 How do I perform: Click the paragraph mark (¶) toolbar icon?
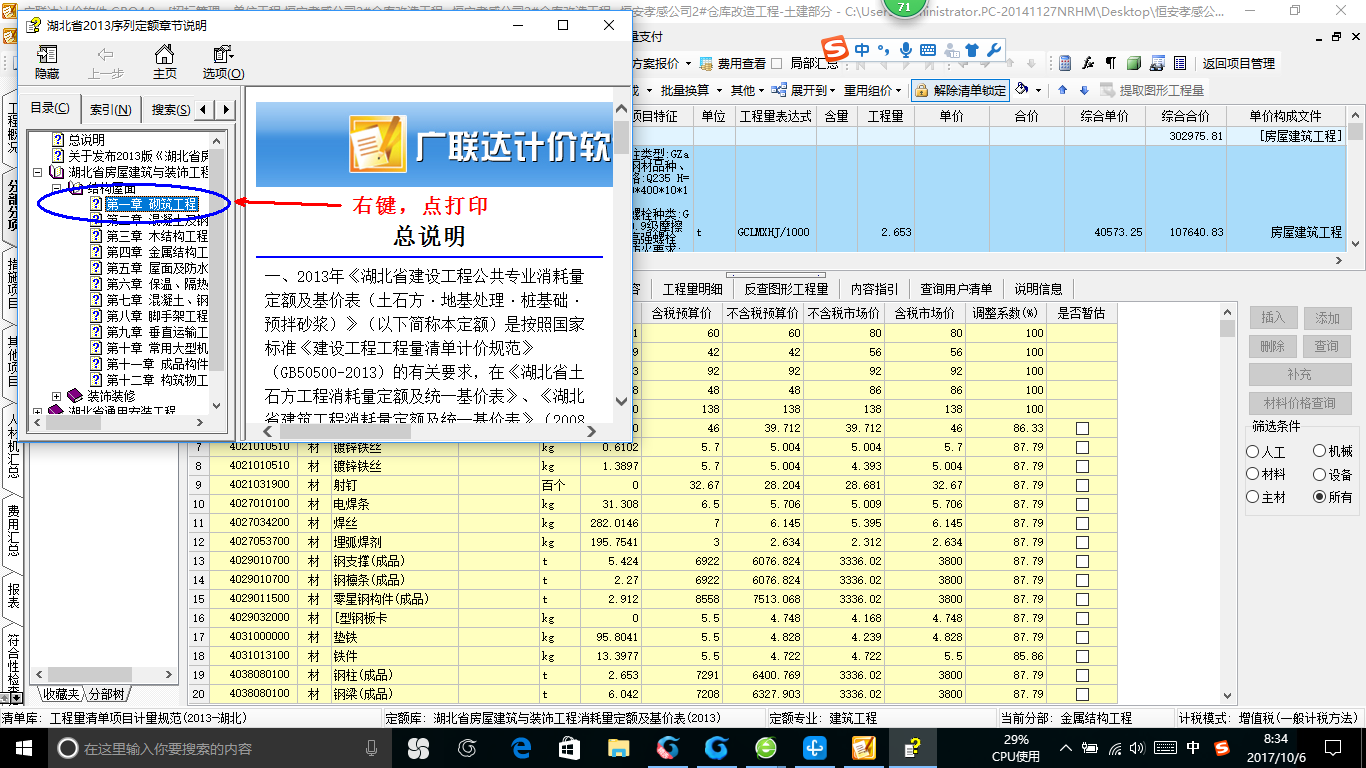(x=1110, y=63)
